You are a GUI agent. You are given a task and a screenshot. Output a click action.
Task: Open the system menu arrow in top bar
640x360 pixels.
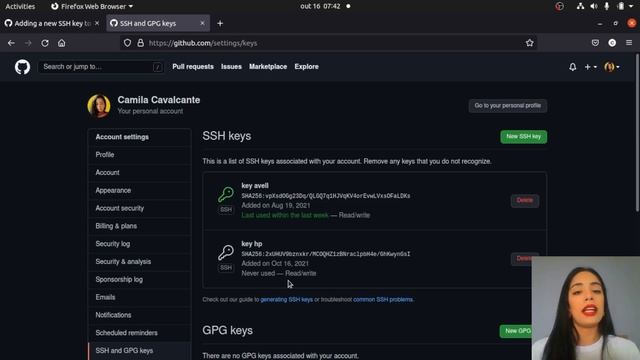tap(631, 6)
